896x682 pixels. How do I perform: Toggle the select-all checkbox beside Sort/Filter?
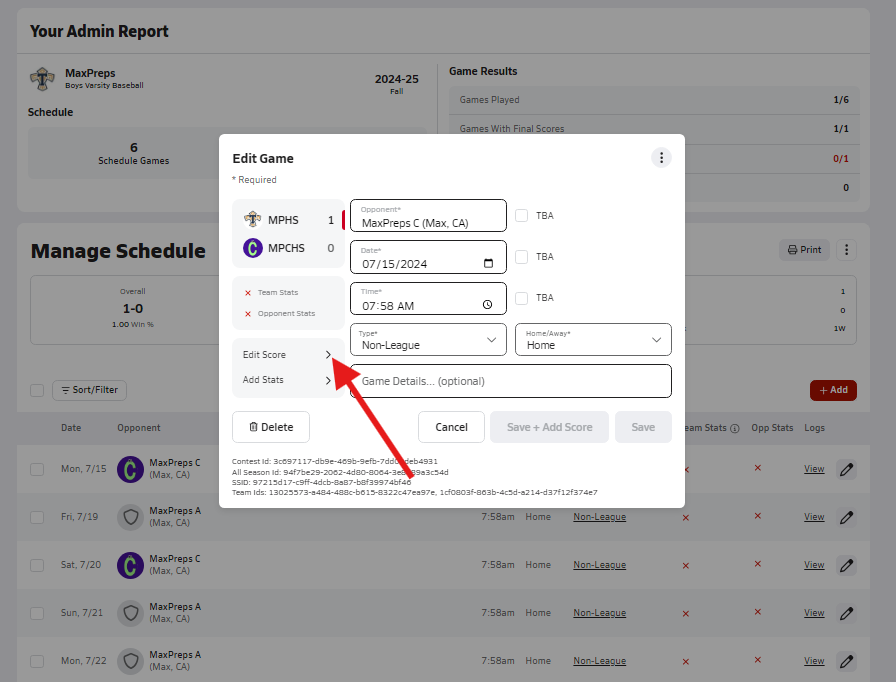point(37,390)
